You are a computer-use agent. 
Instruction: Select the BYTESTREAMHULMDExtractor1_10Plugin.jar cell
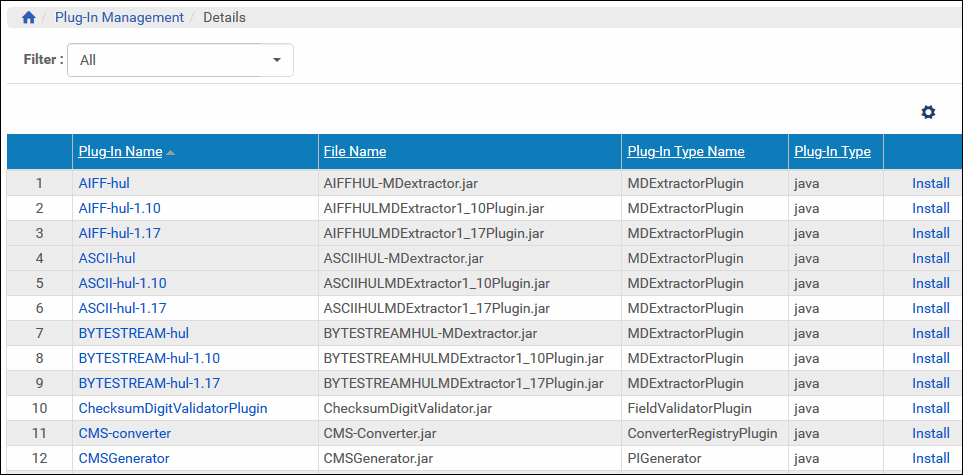470,358
